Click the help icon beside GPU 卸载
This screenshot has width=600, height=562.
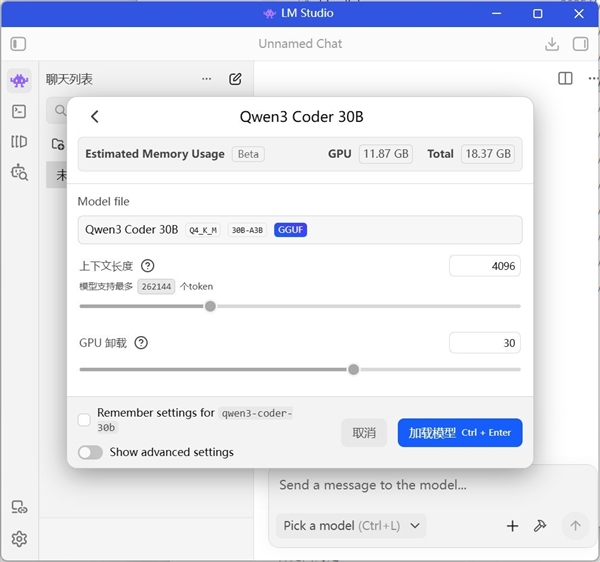[x=141, y=343]
